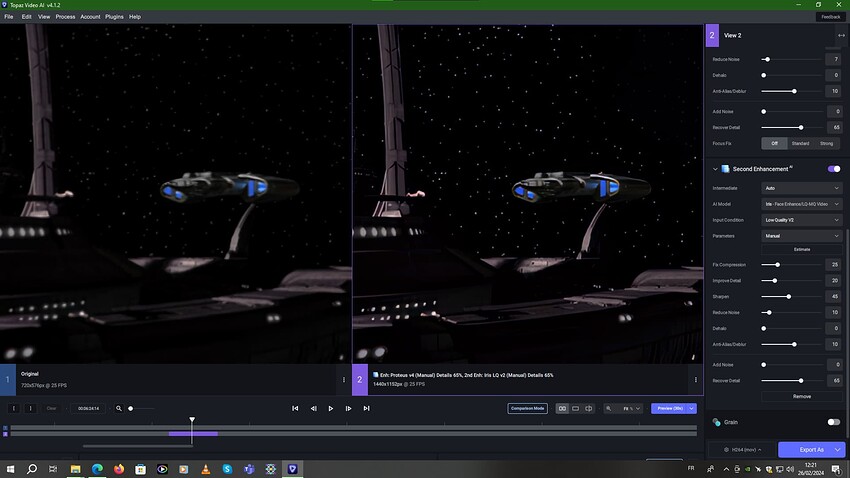Disable the Second Enhancement toggle
Viewport: 850px width, 478px height.
[x=834, y=169]
